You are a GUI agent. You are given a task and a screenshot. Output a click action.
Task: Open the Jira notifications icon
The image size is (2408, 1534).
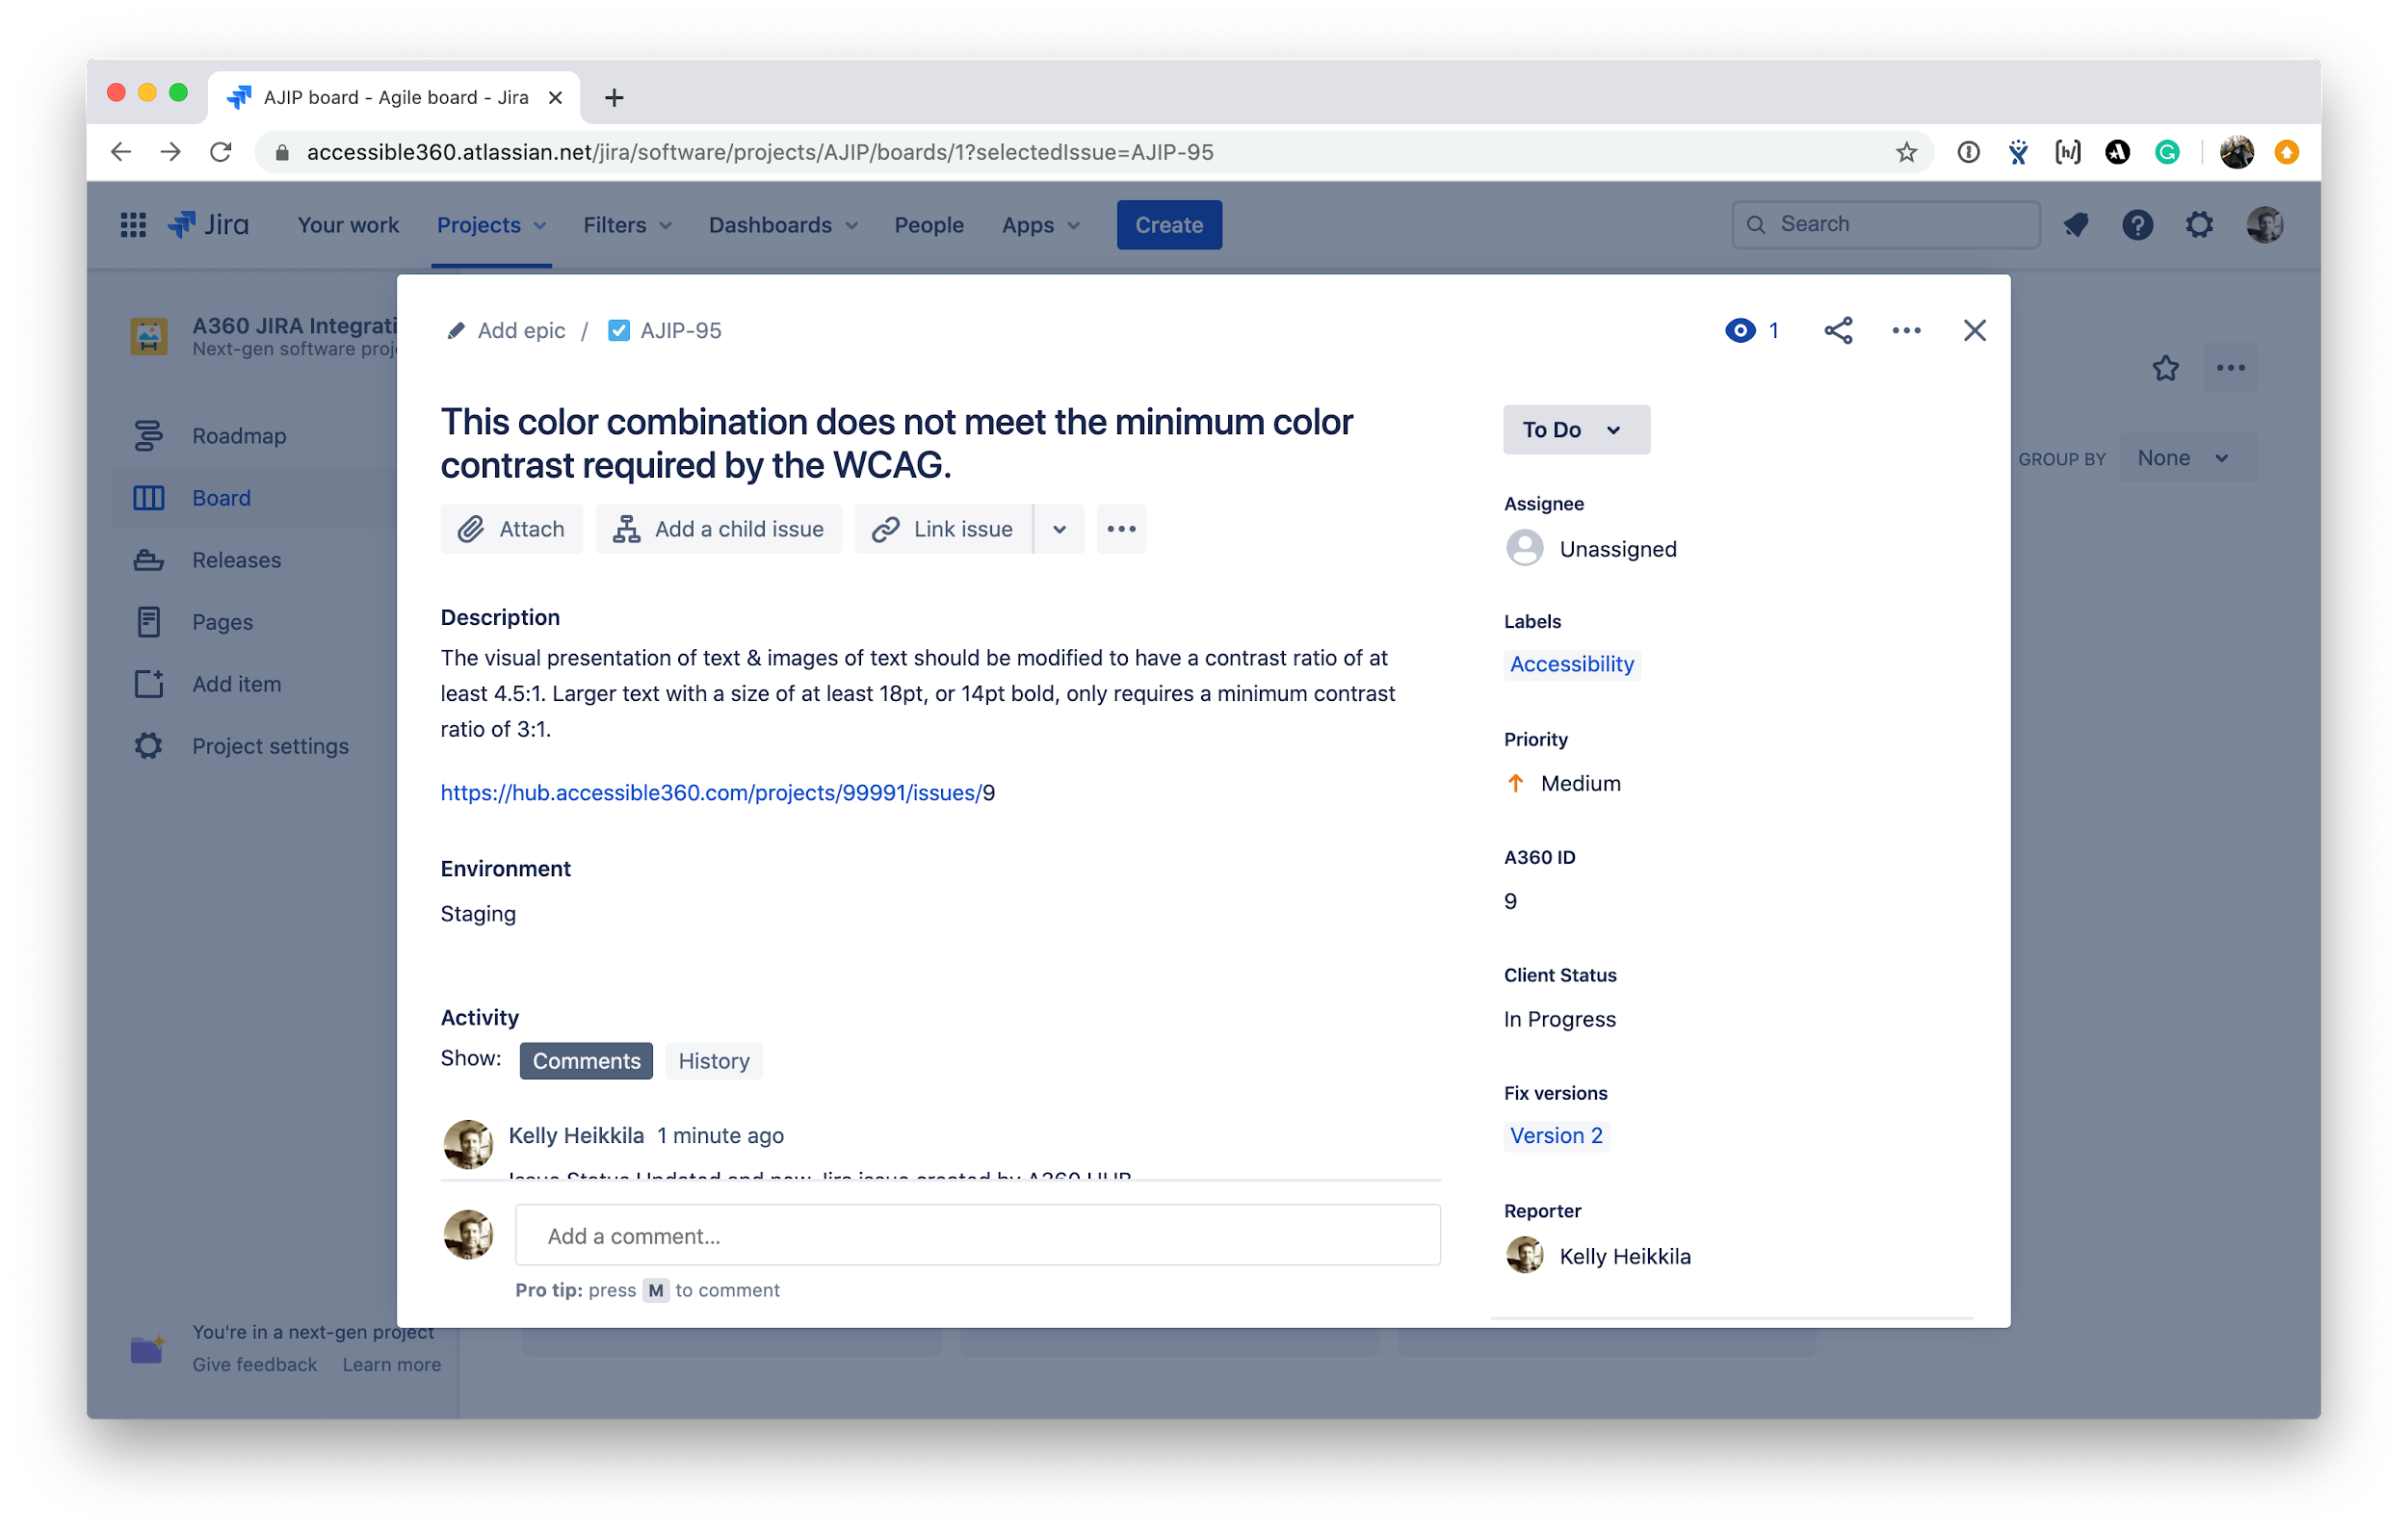tap(2076, 225)
